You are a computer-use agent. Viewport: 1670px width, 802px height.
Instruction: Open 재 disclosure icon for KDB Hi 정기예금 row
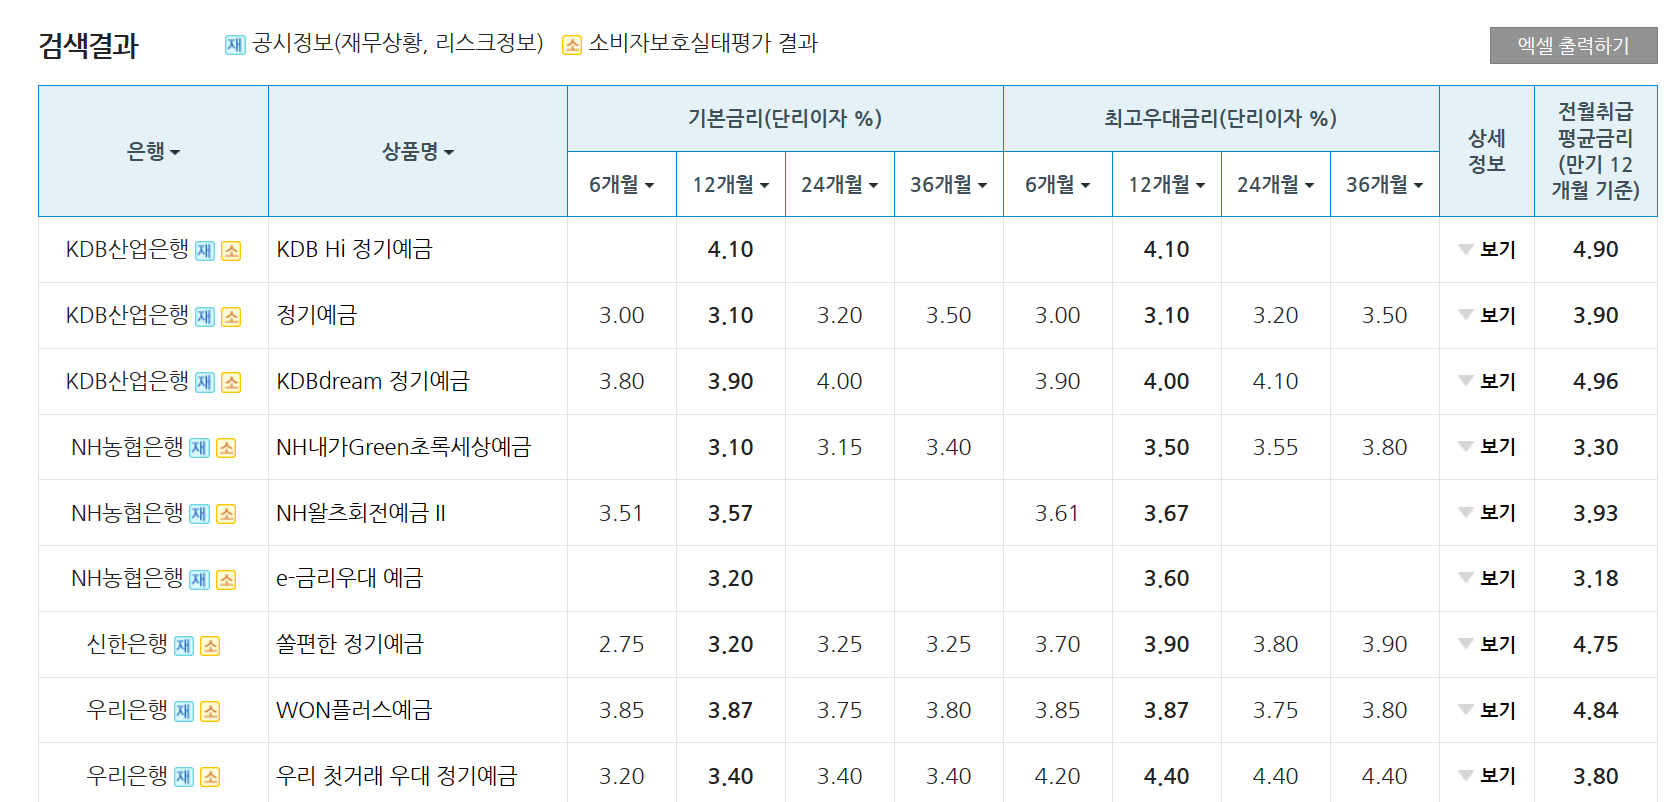point(204,251)
